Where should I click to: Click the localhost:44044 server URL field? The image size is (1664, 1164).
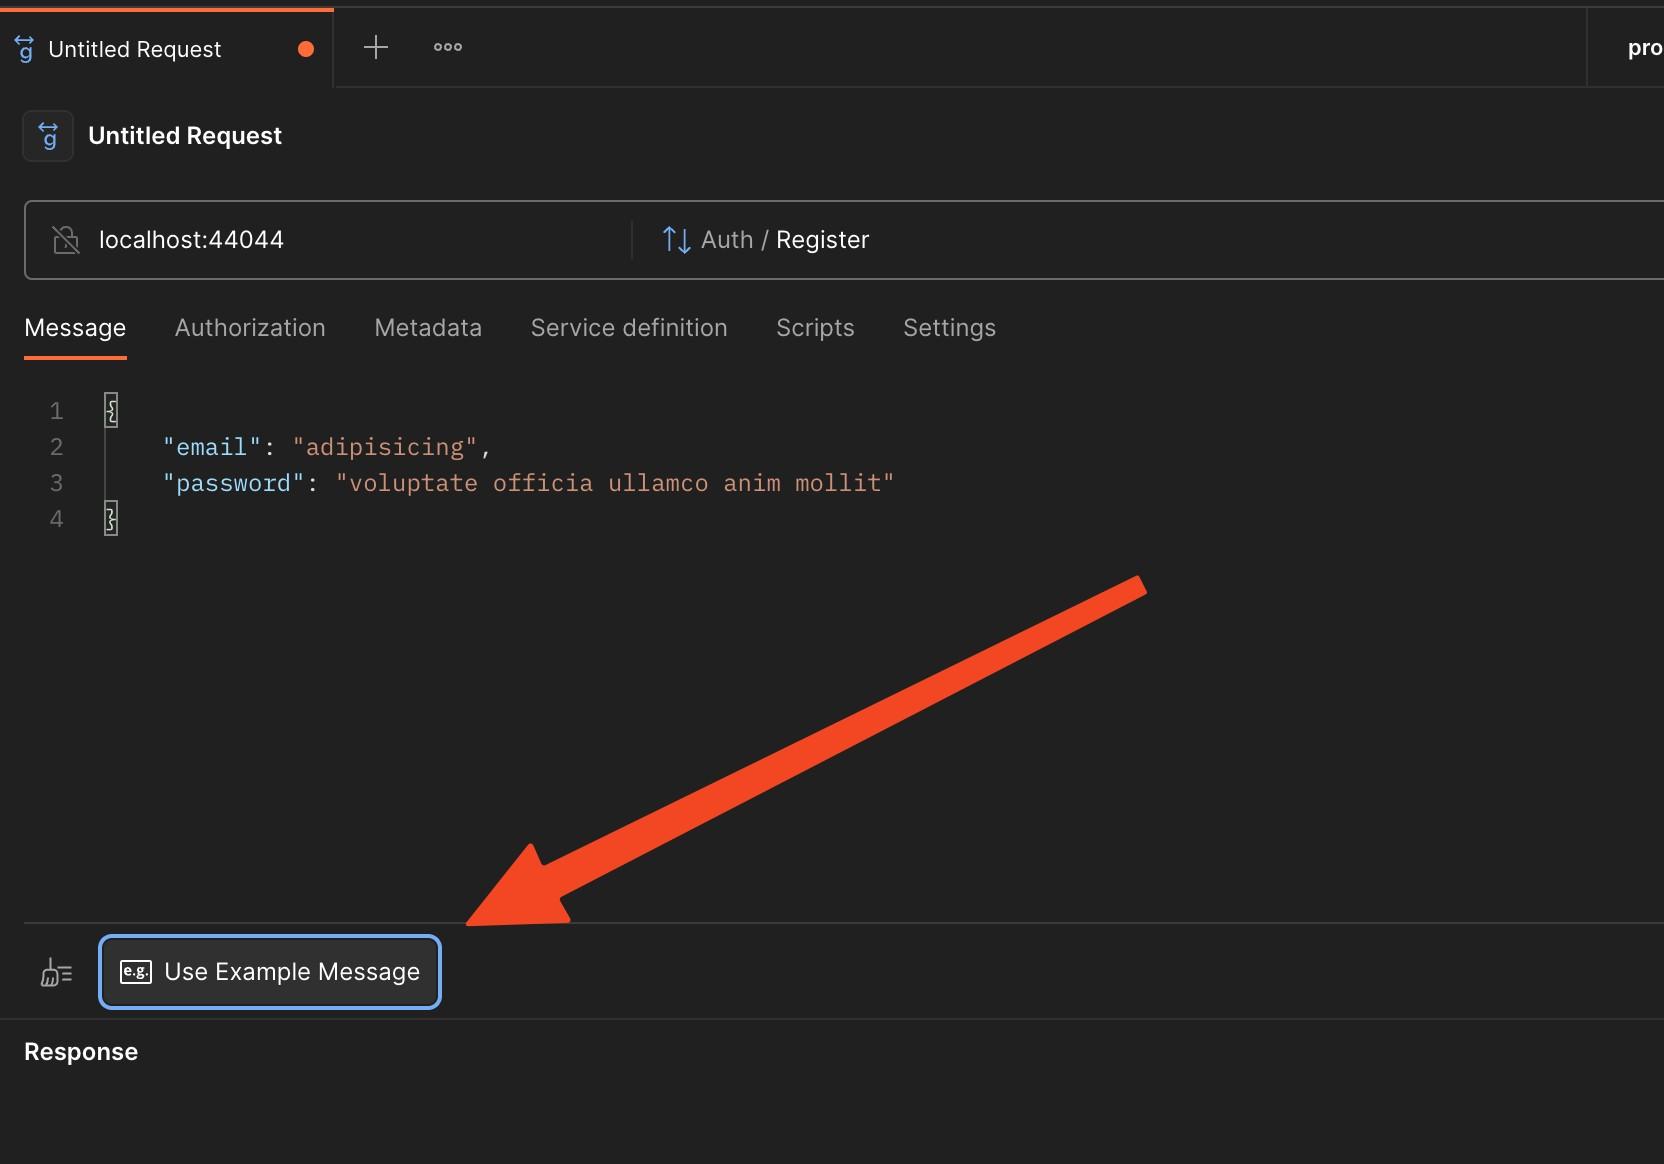click(191, 240)
